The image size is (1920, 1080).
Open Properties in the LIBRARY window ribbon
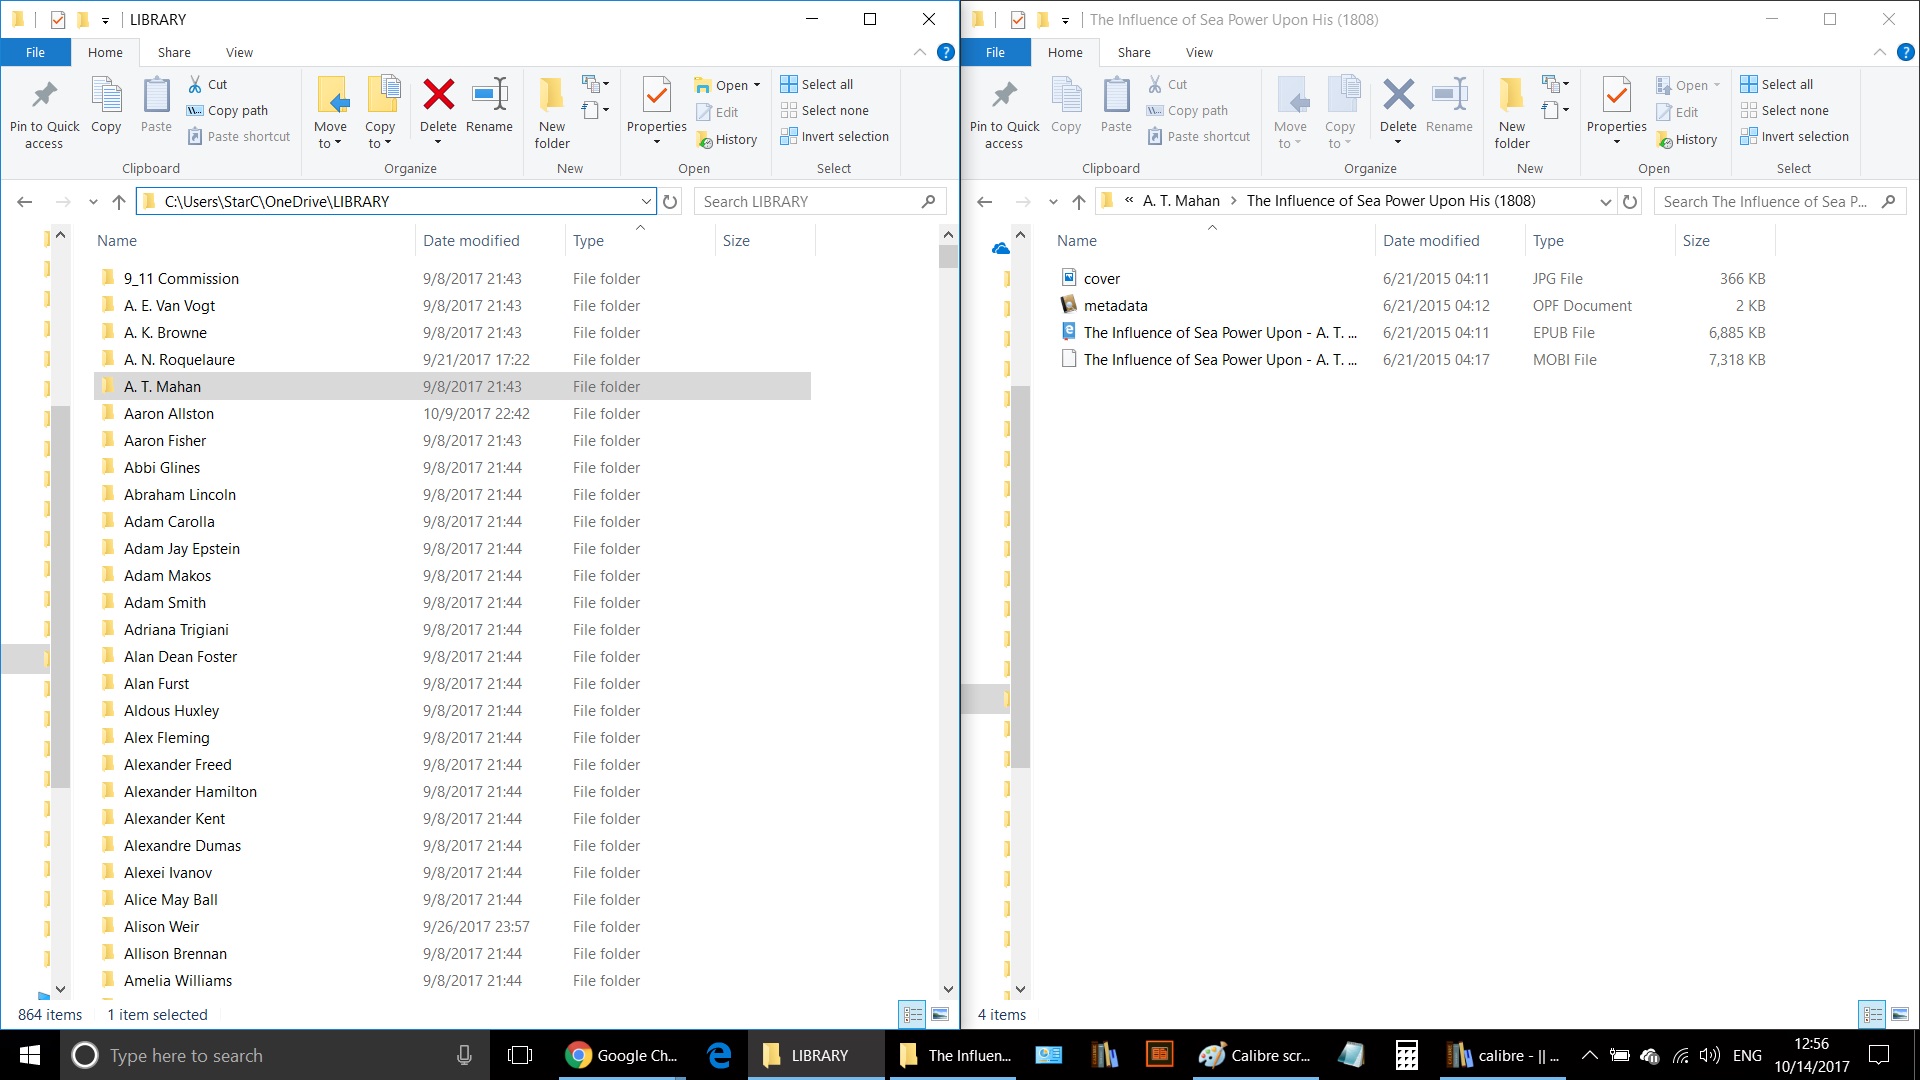(656, 98)
